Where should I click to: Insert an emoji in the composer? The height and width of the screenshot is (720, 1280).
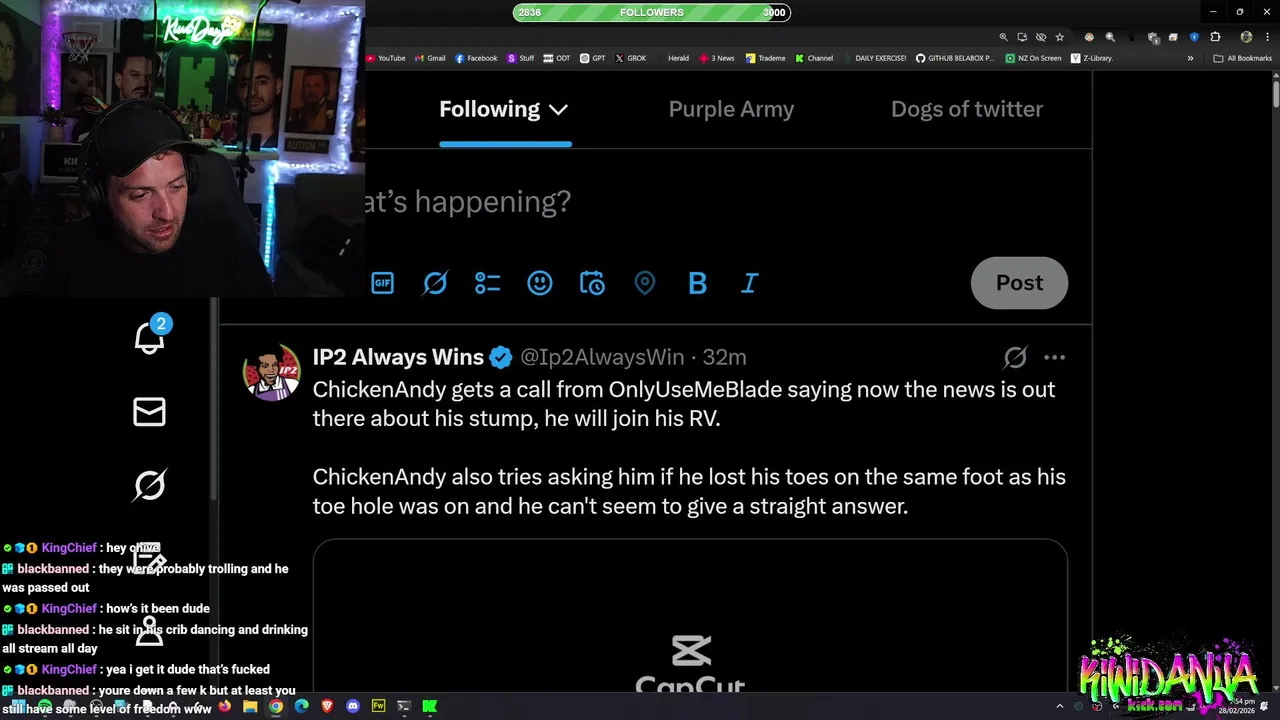pos(540,283)
